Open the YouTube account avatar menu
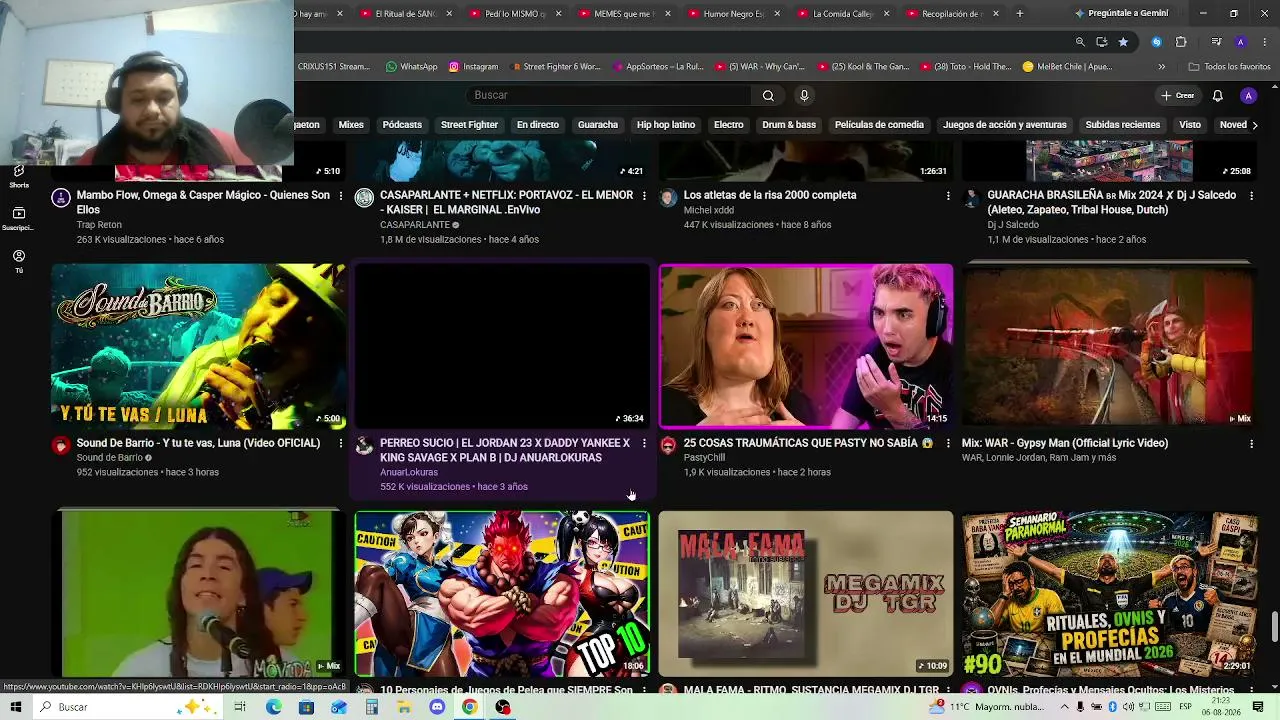Image resolution: width=1280 pixels, height=720 pixels. (x=1248, y=95)
